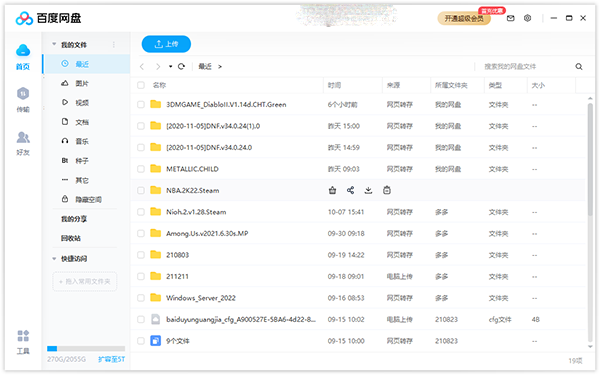
Task: Click the 上传 upload button
Action: coord(166,44)
